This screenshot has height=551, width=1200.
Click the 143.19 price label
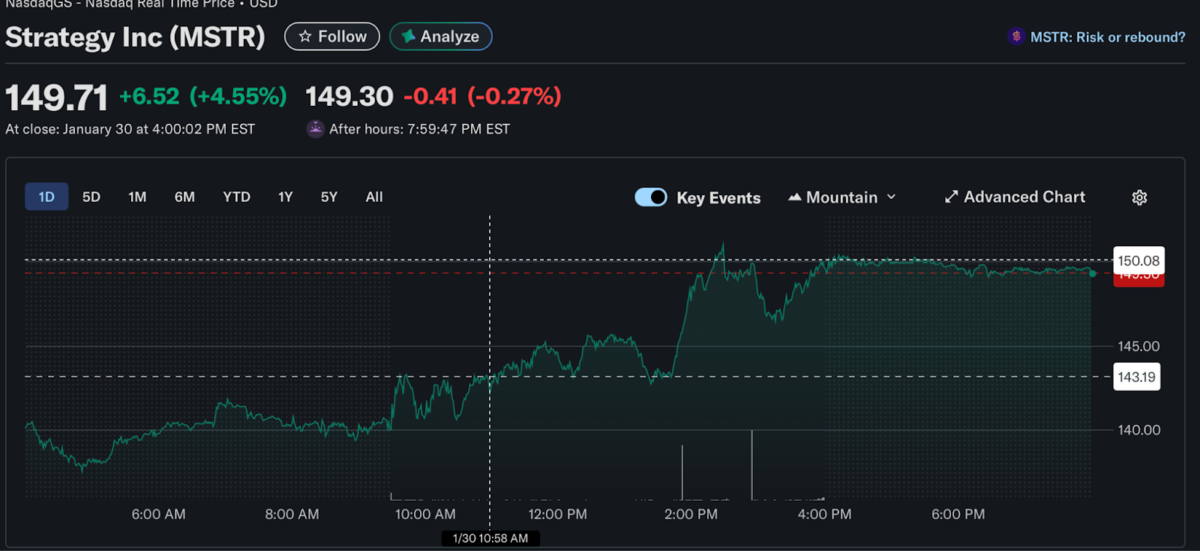click(x=1138, y=377)
